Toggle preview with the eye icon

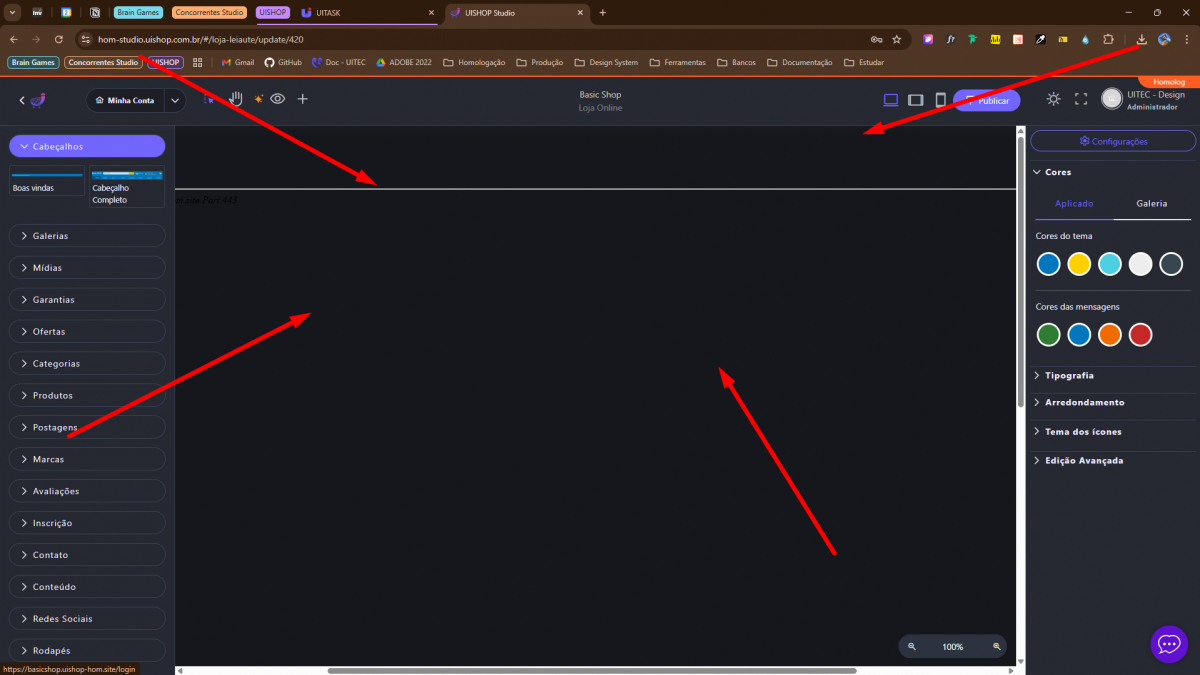point(278,99)
